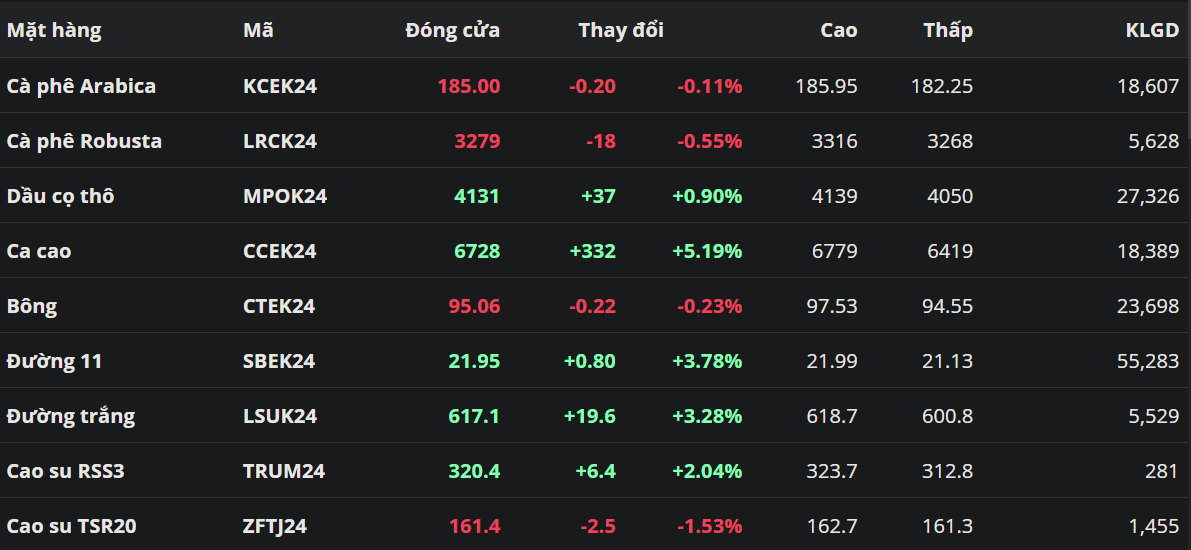1191x550 pixels.
Task: Click the Mặt hàng column header
Action: [54, 30]
